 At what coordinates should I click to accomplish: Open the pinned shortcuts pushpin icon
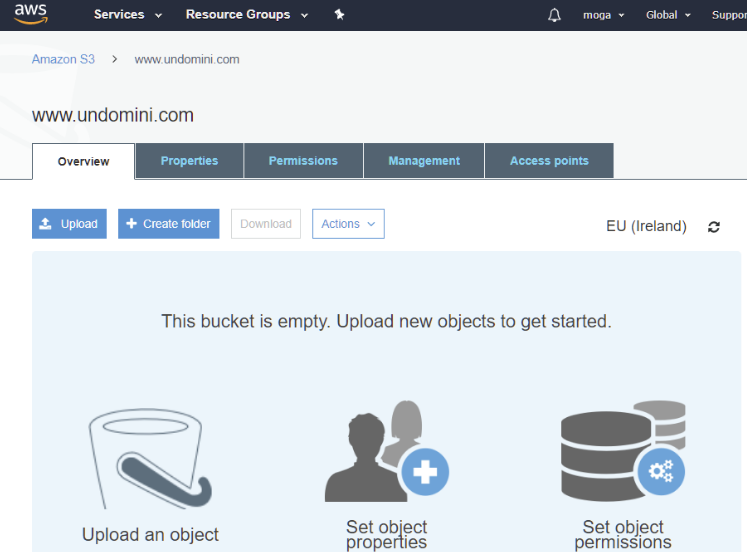click(x=339, y=15)
